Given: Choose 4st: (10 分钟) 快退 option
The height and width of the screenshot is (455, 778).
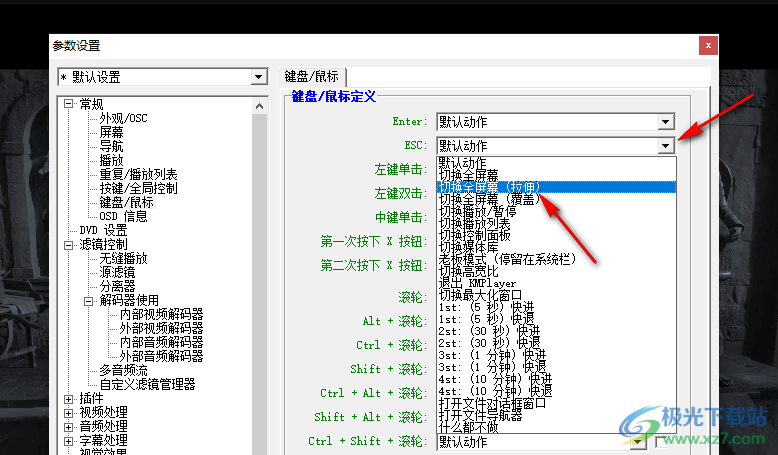Looking at the screenshot, I should point(556,391).
